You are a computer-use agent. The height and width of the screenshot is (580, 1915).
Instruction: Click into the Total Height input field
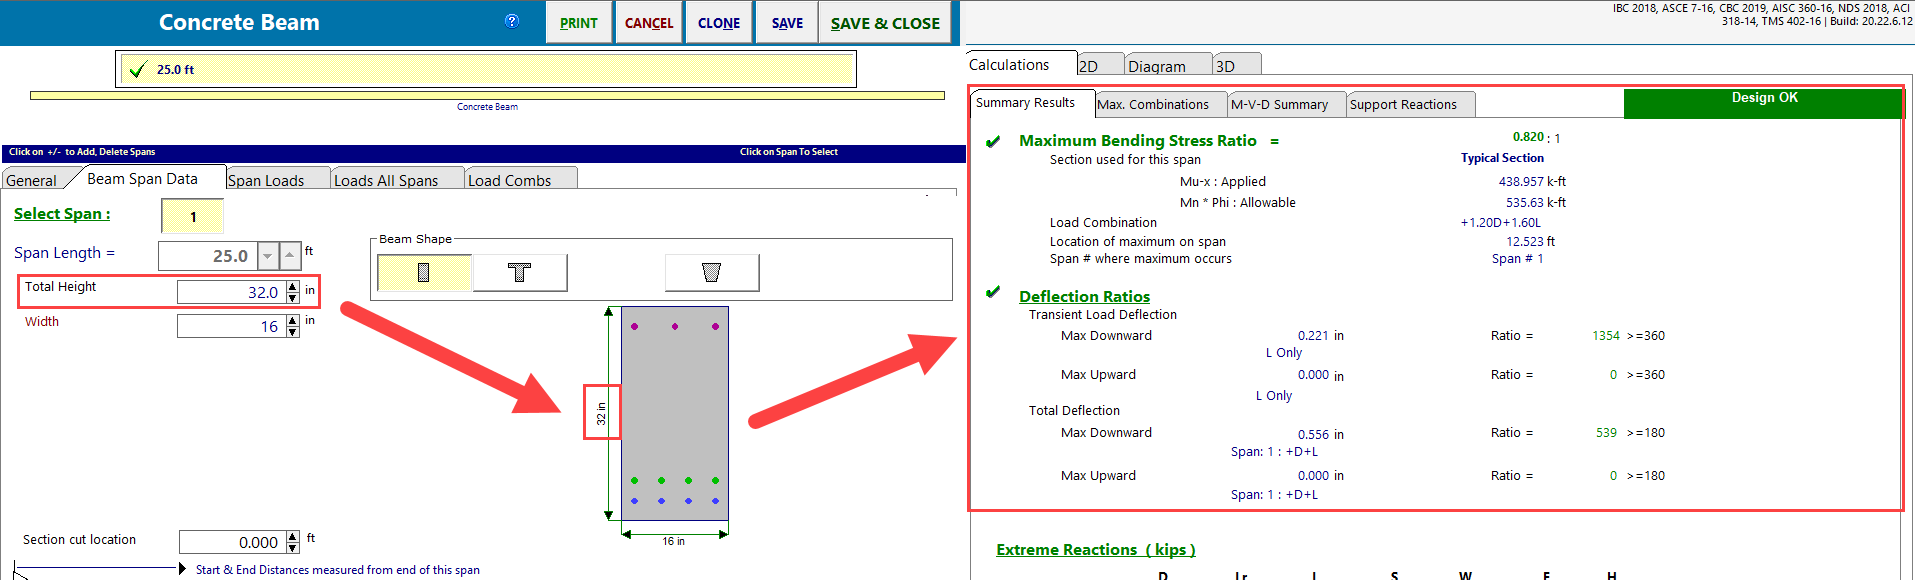pyautogui.click(x=230, y=292)
